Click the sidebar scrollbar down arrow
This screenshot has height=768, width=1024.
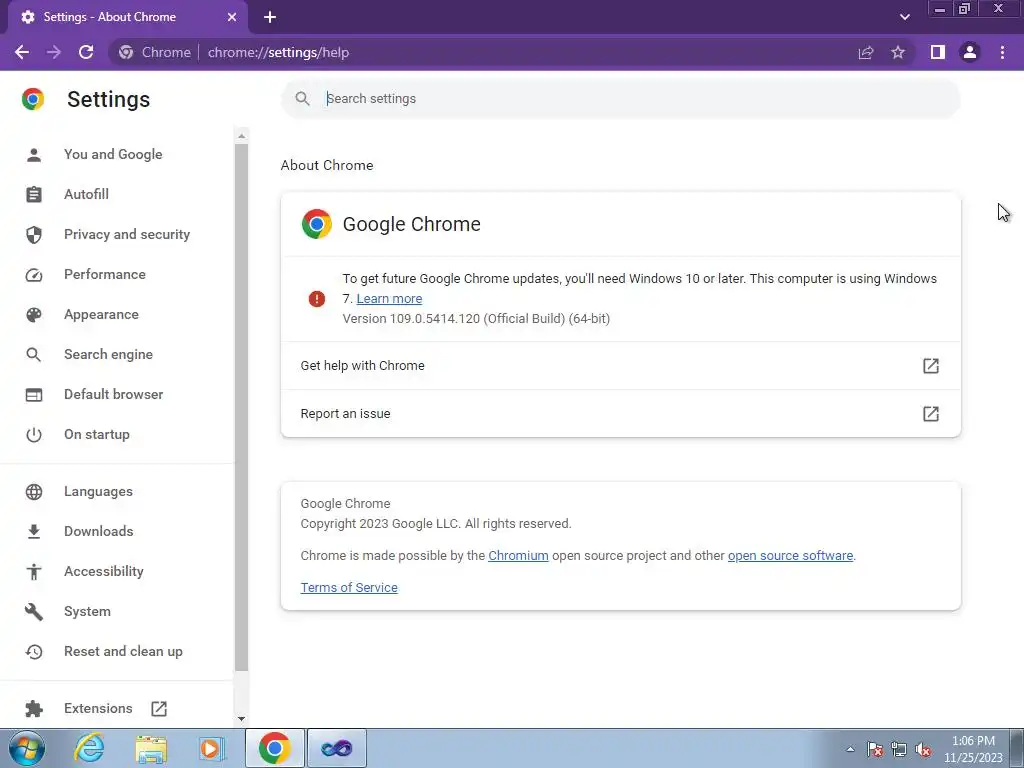(x=242, y=719)
